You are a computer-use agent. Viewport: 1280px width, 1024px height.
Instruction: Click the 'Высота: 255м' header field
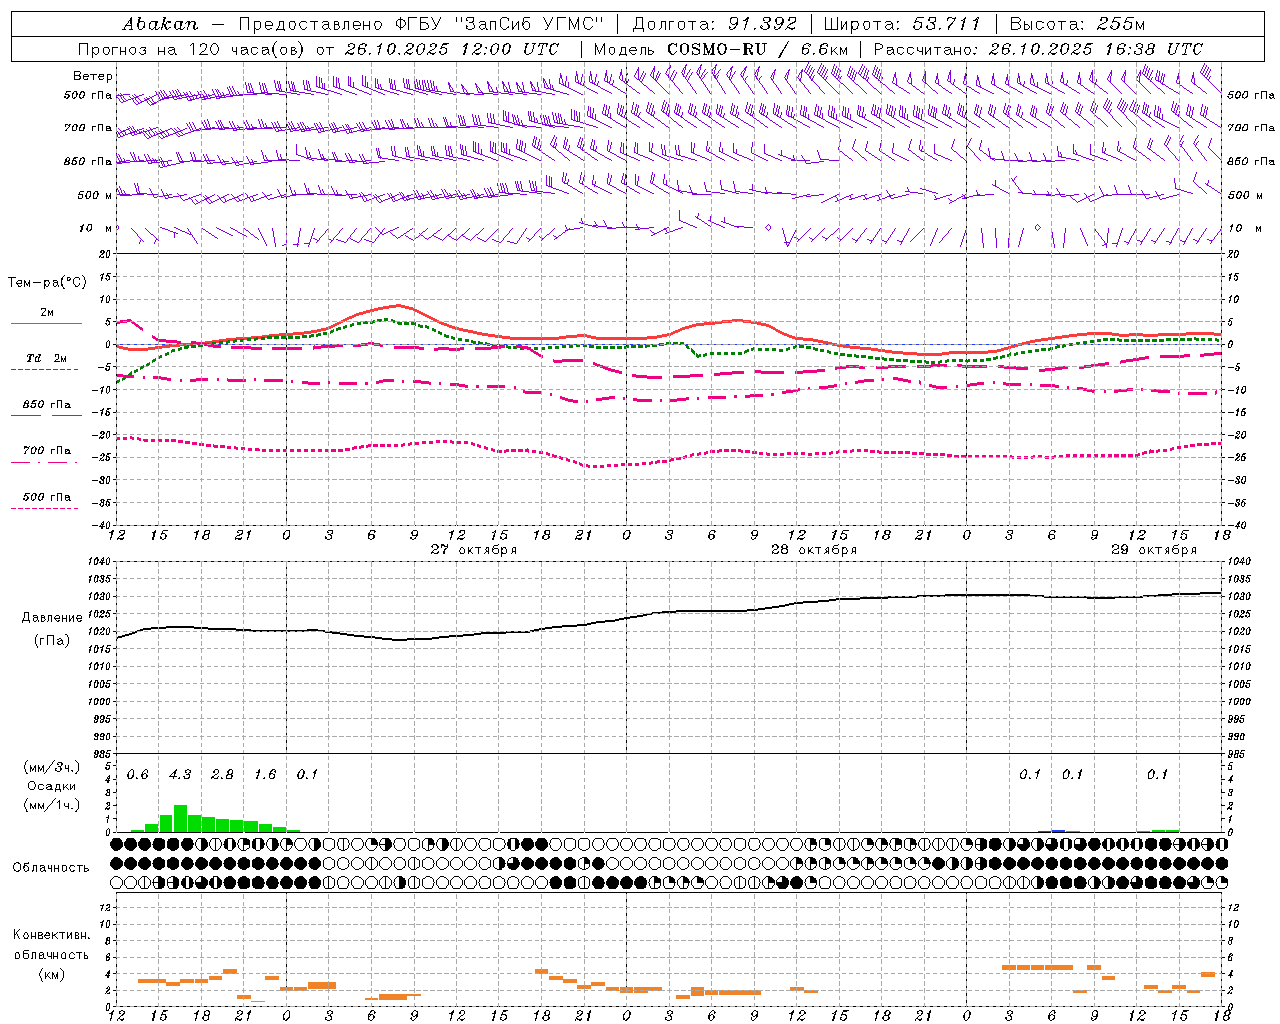(x=1076, y=24)
